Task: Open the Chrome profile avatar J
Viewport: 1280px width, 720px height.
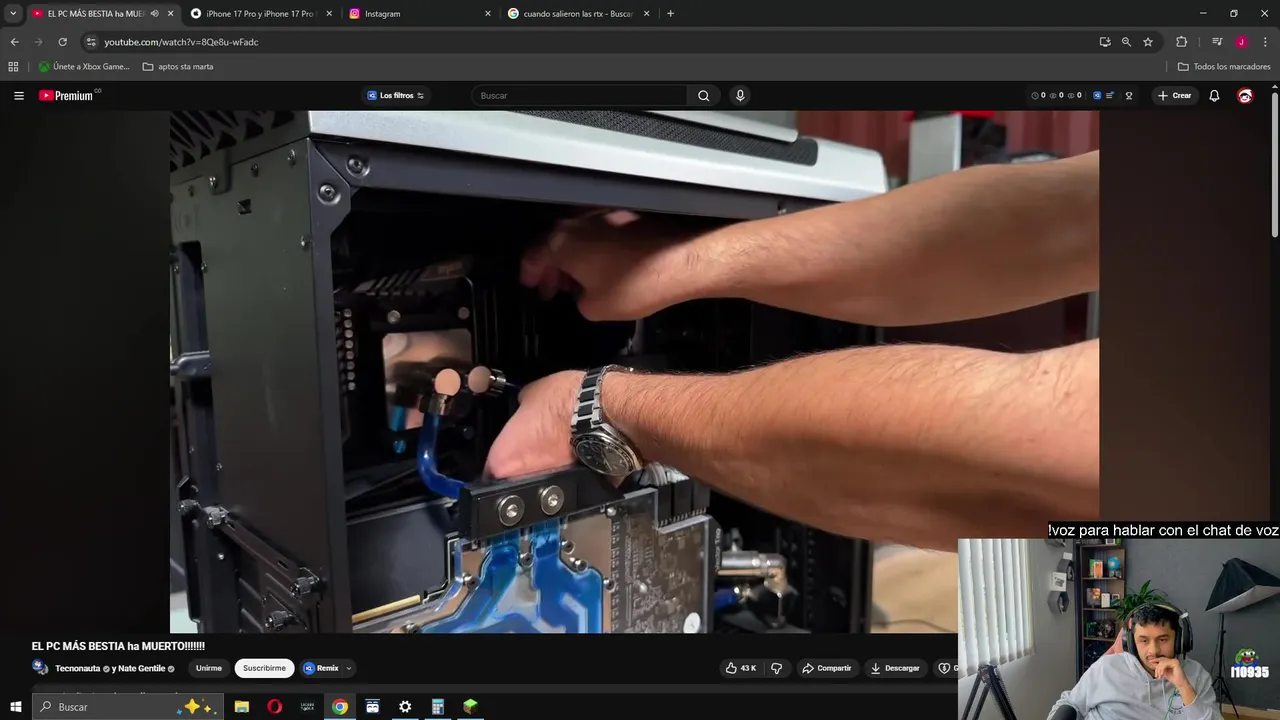Action: point(1241,42)
